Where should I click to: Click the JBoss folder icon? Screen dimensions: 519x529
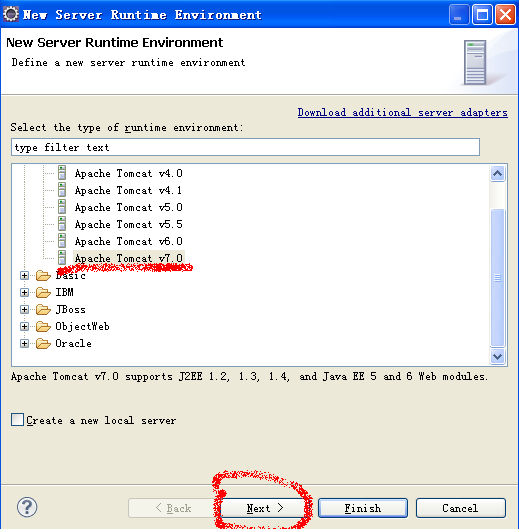click(43, 309)
